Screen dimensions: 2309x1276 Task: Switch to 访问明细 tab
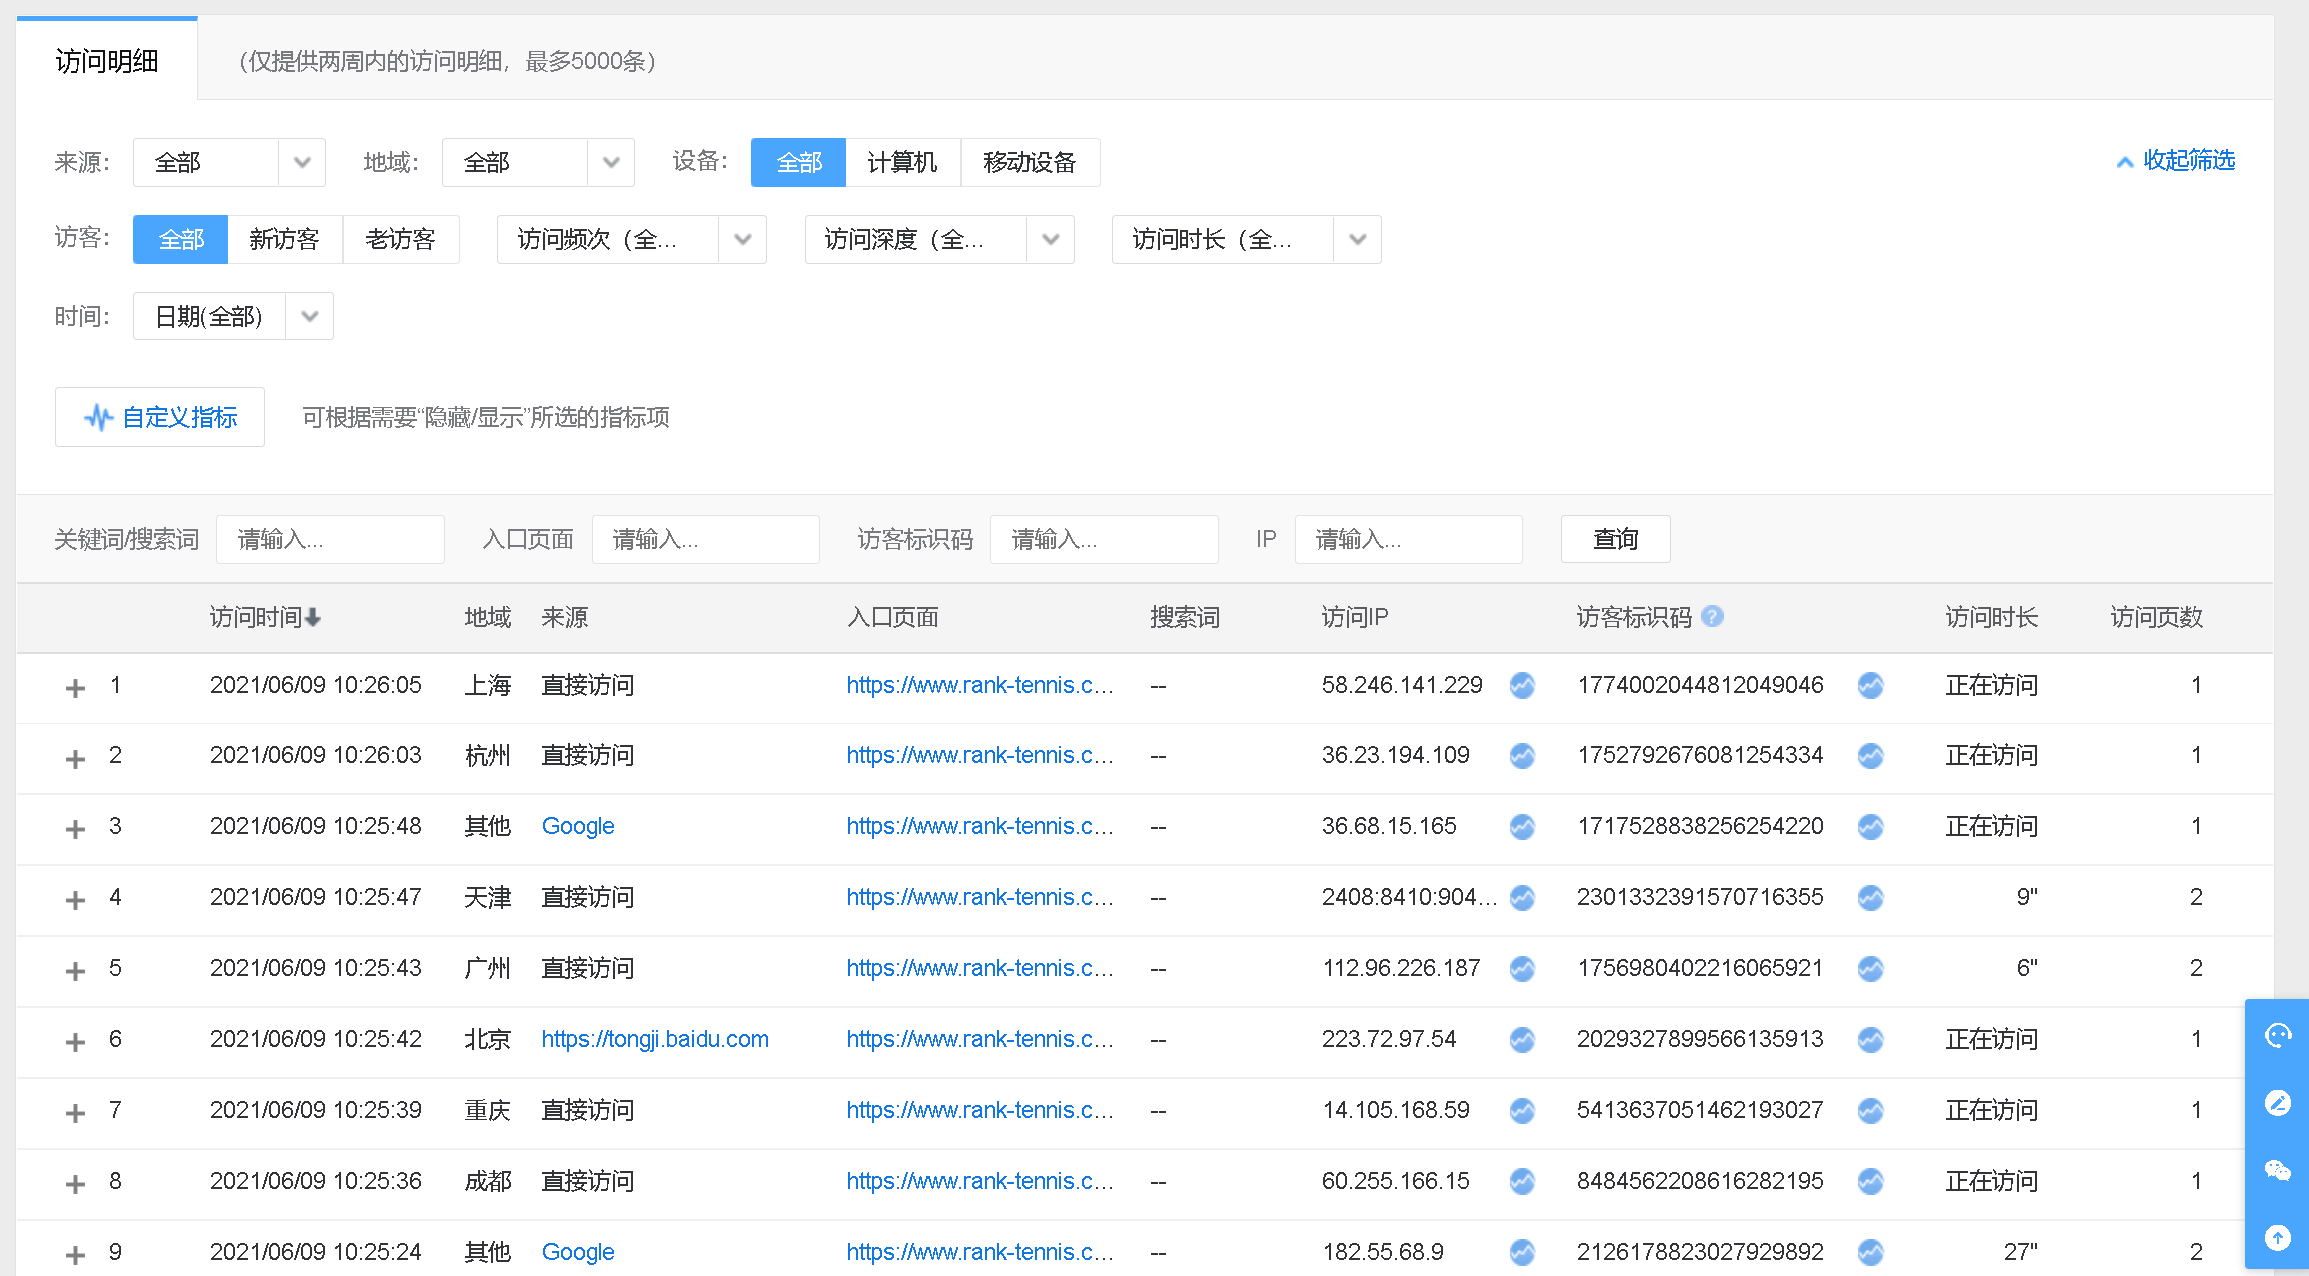pyautogui.click(x=107, y=61)
